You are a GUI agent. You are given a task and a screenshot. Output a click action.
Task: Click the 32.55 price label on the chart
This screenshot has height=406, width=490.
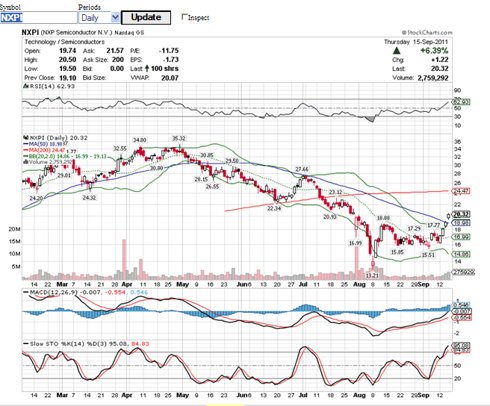click(120, 148)
